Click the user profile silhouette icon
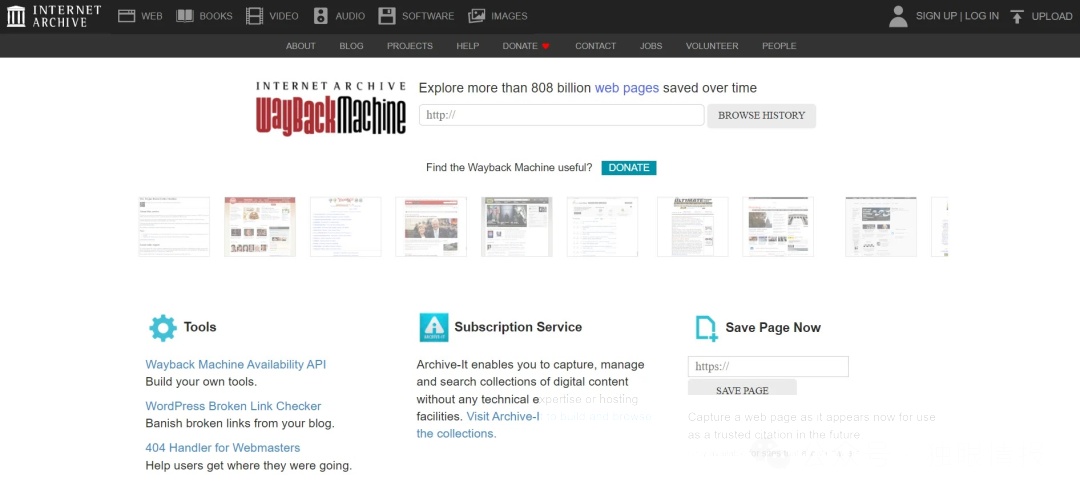1080x498 pixels. [898, 16]
